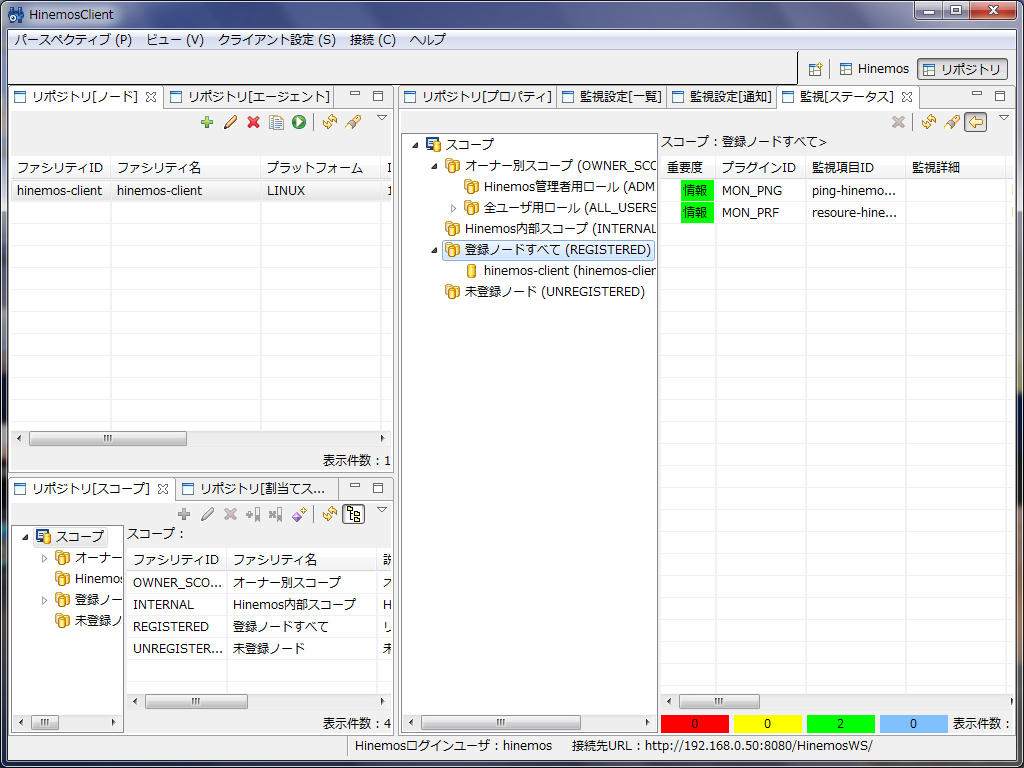Image resolution: width=1024 pixels, height=768 pixels.
Task: Click the プラットフォーム column header
Action: (320, 168)
